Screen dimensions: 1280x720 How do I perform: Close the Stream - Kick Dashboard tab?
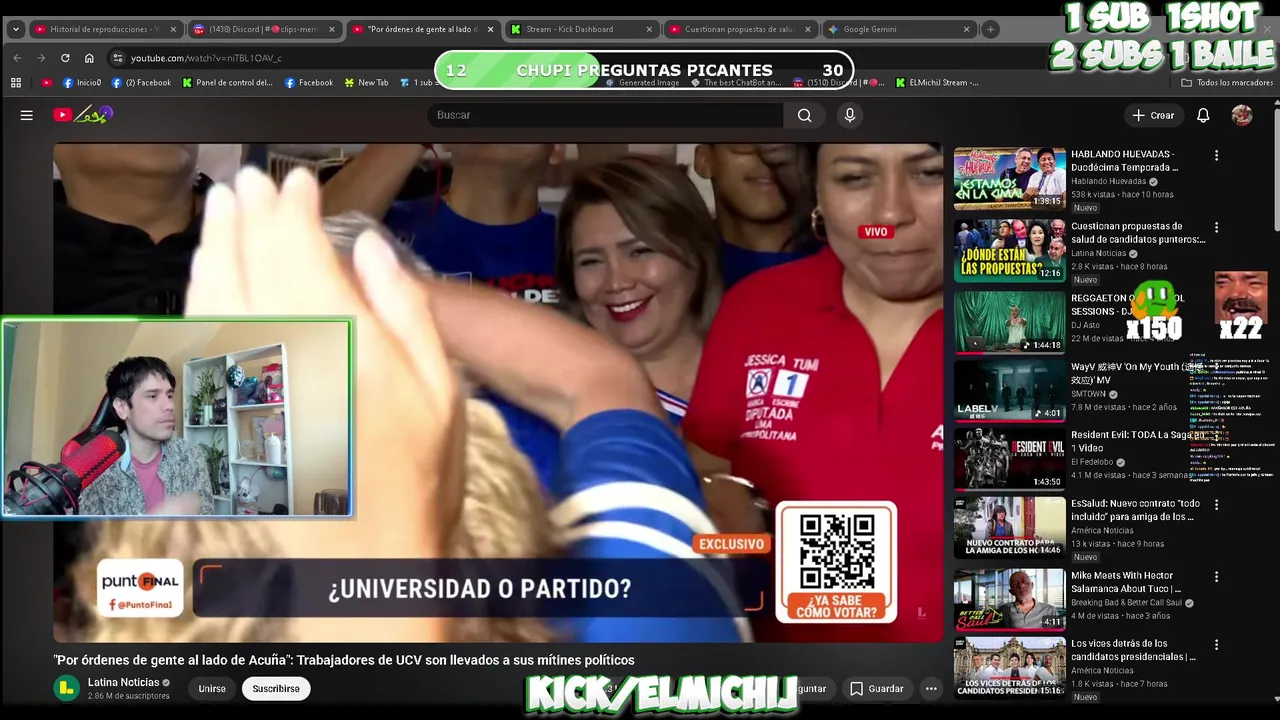click(649, 29)
